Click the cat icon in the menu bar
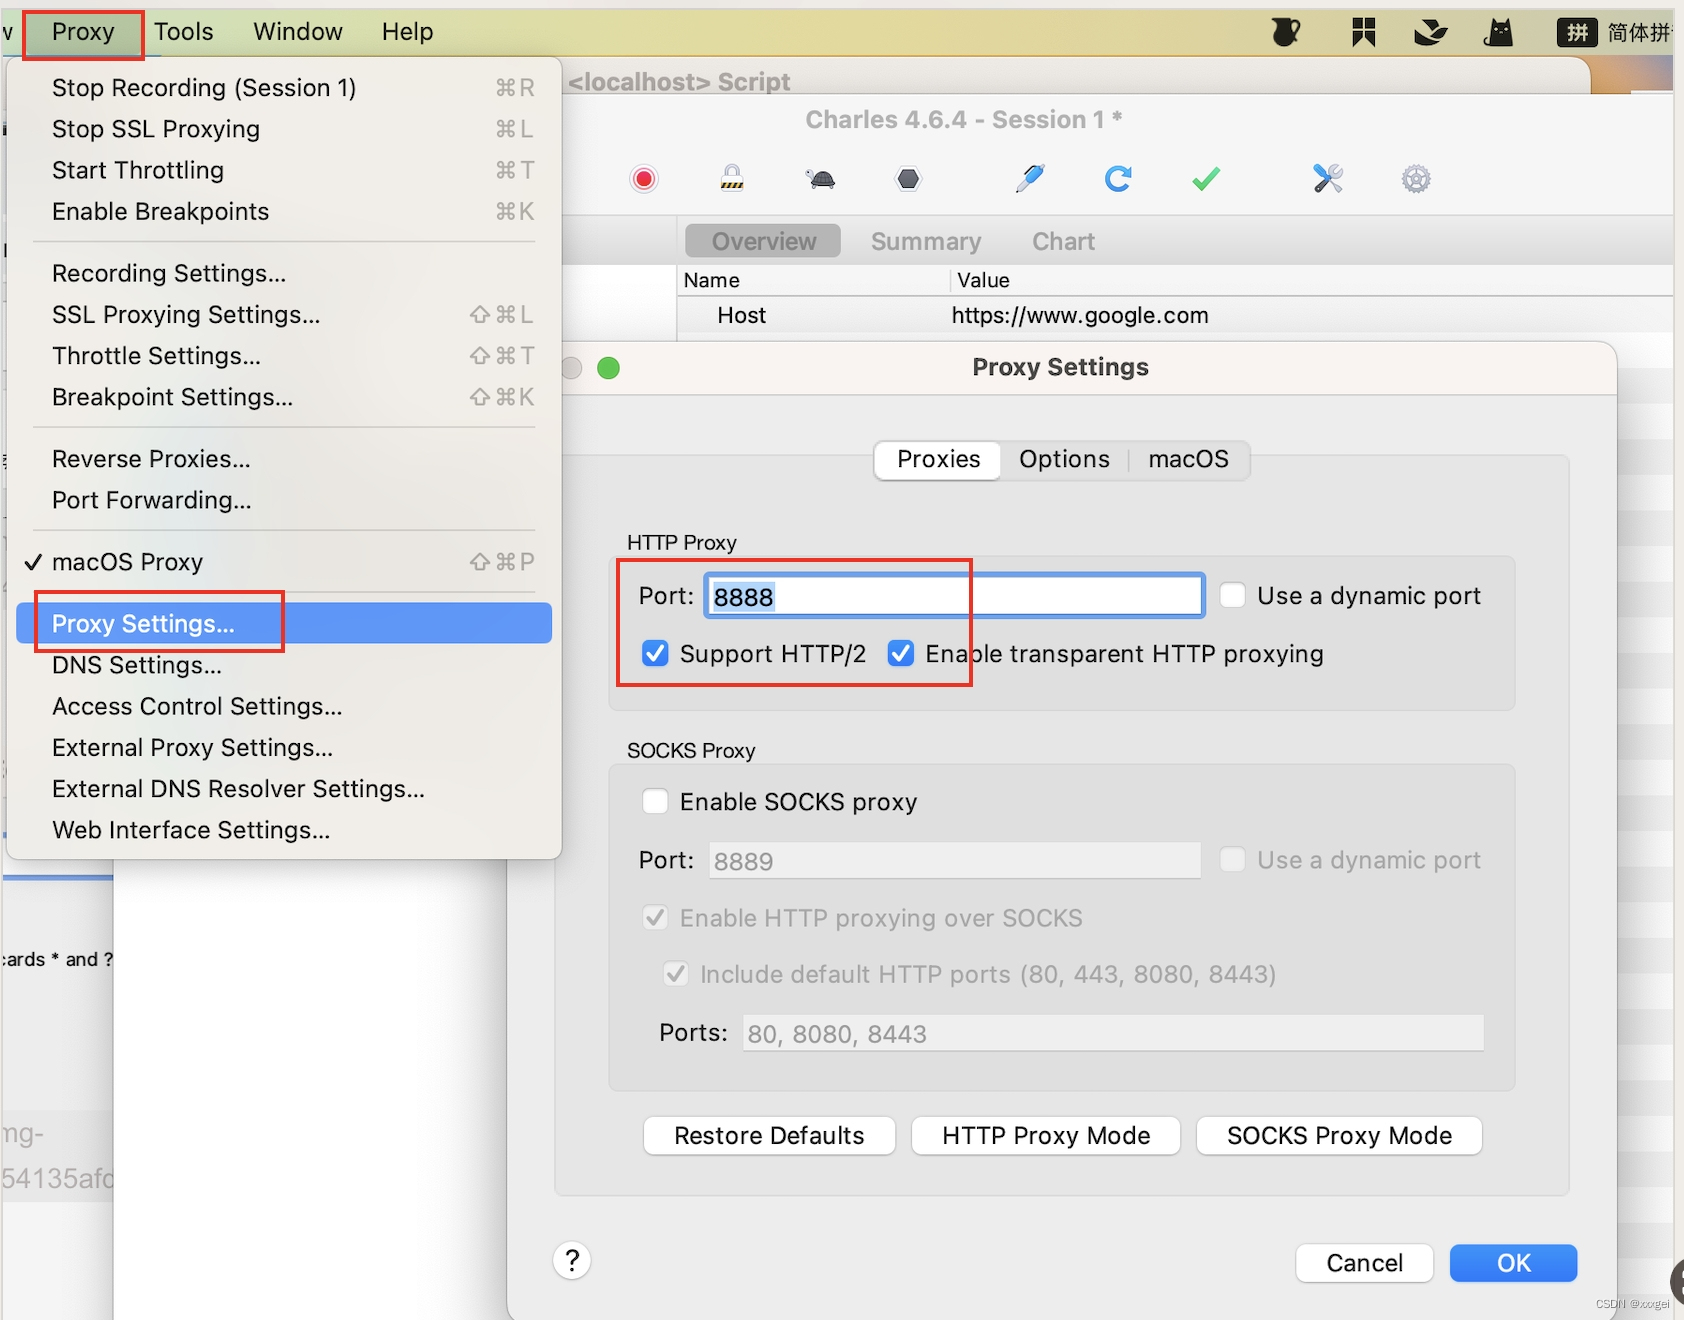Viewport: 1684px width, 1320px height. (1498, 31)
